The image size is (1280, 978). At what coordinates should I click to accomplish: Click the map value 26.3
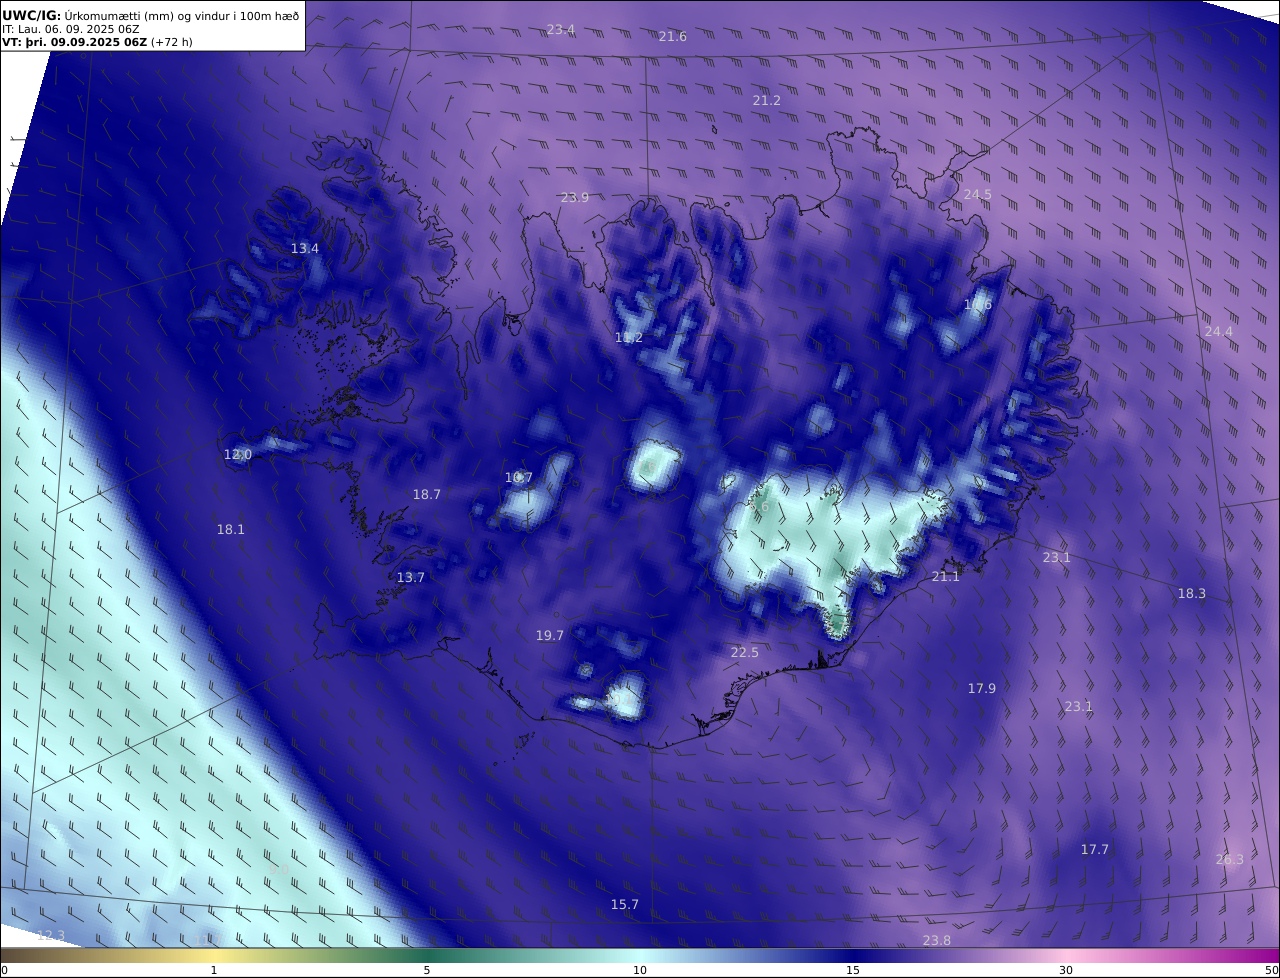(x=1230, y=860)
